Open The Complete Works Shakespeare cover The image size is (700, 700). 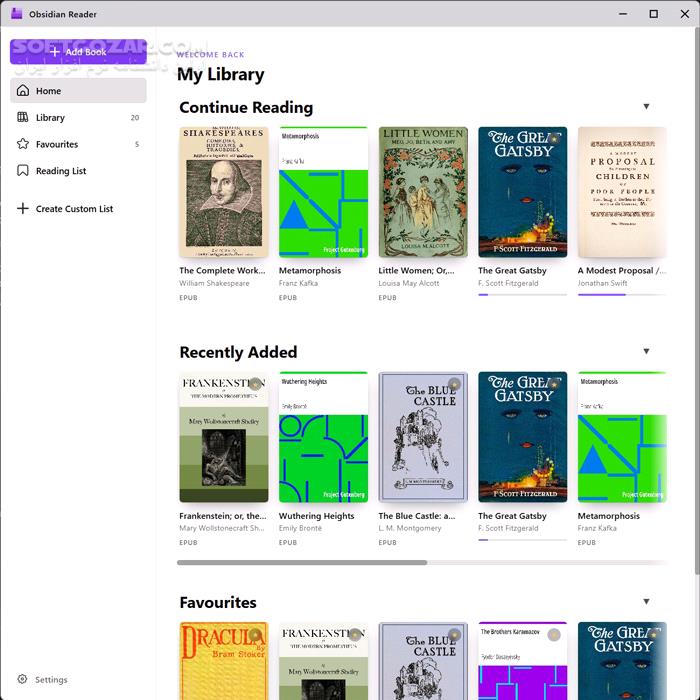(224, 192)
